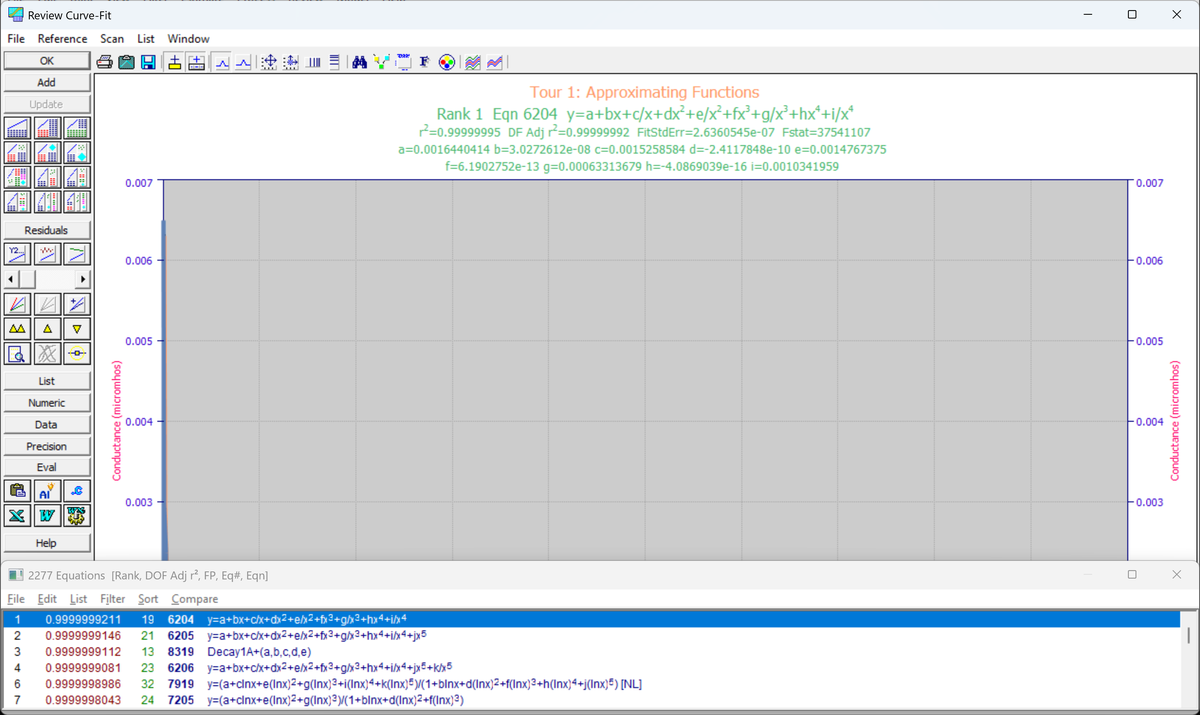Open the Filter menu in Equations window

[113, 599]
